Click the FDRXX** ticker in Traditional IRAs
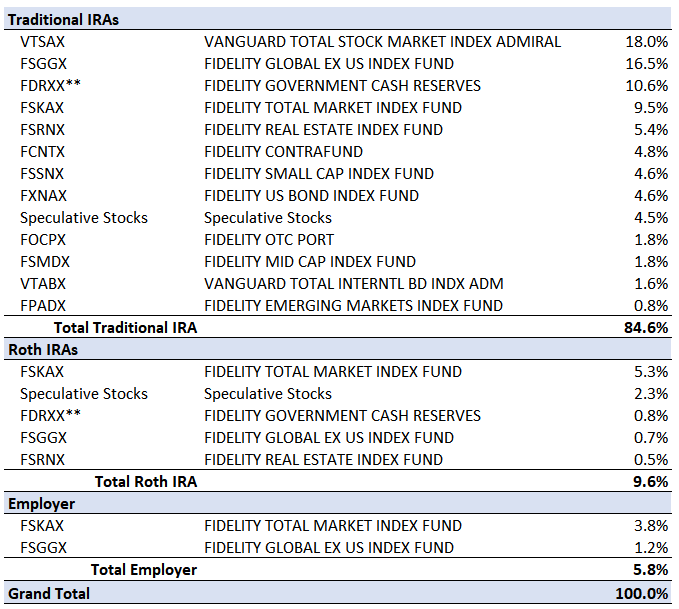679x609 pixels. (x=50, y=86)
